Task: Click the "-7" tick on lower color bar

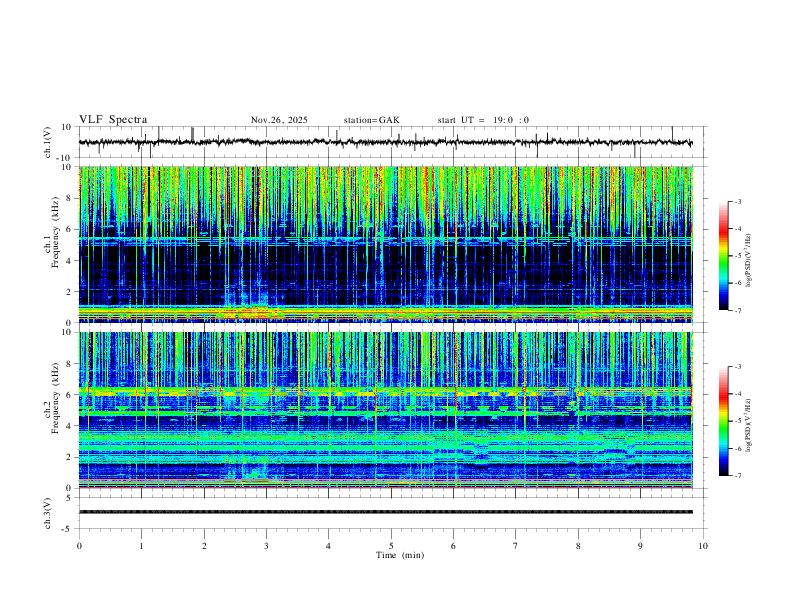Action: click(737, 475)
